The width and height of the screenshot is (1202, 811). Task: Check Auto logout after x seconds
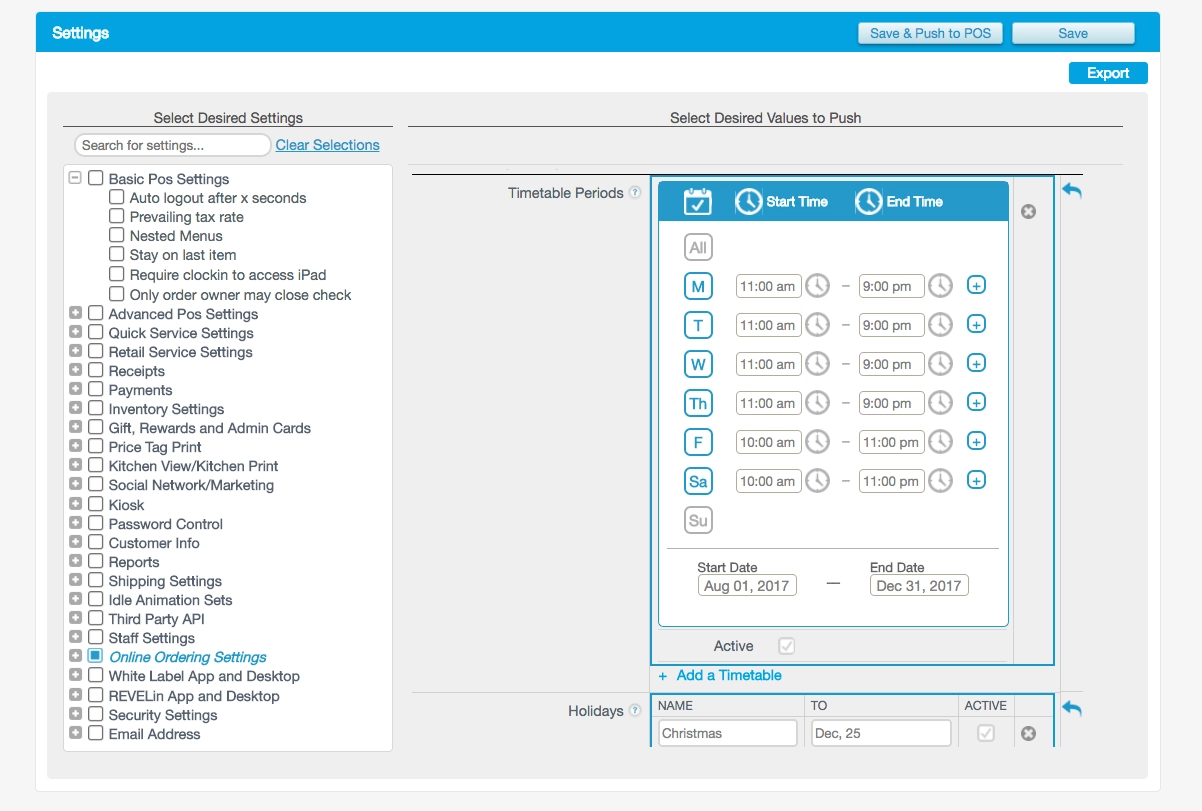117,198
